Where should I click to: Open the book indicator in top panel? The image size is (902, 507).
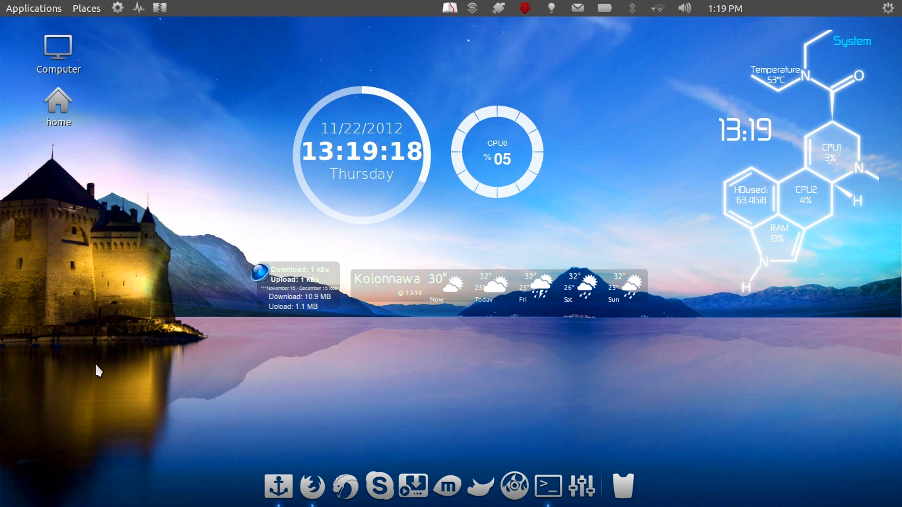click(450, 8)
